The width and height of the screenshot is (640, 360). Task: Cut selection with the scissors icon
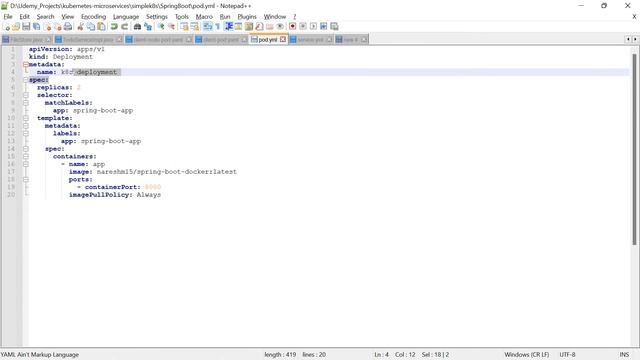(x=80, y=27)
